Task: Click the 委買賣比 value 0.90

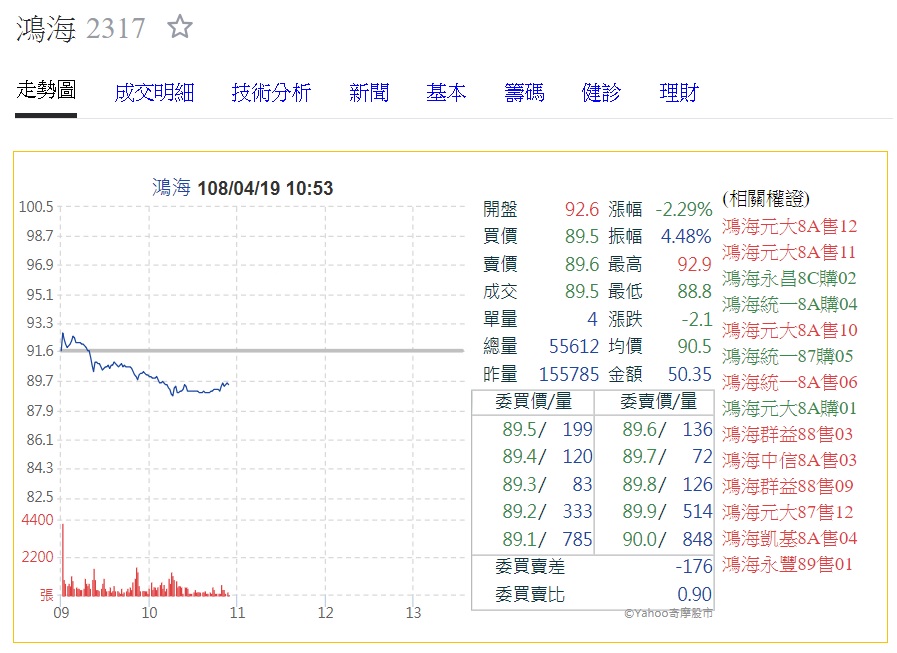Action: [694, 594]
